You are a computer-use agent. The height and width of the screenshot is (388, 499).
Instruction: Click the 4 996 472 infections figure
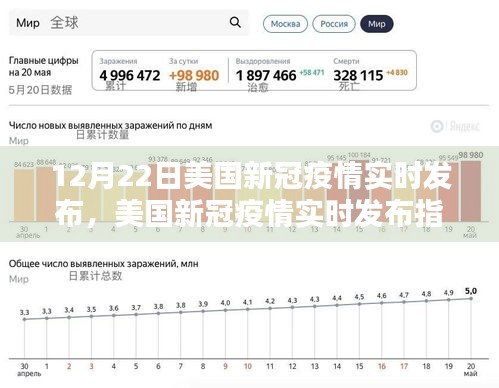[130, 75]
